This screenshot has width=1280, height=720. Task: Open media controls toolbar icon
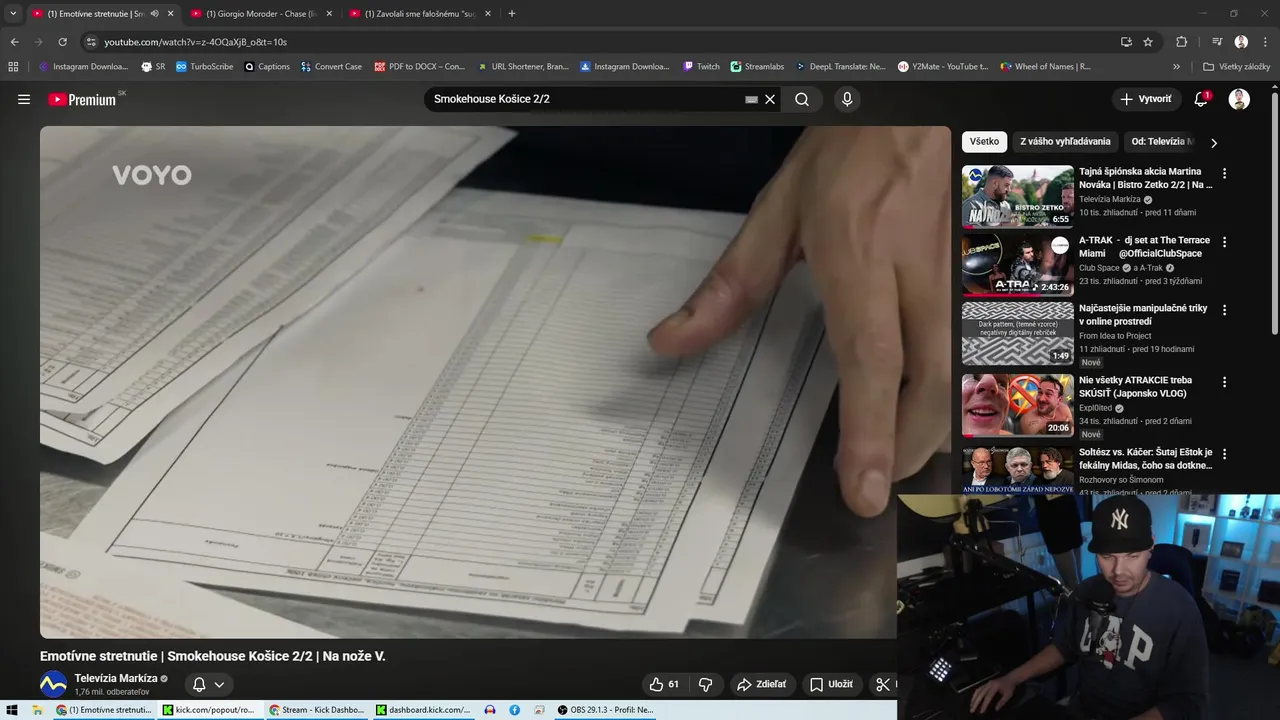[1217, 42]
